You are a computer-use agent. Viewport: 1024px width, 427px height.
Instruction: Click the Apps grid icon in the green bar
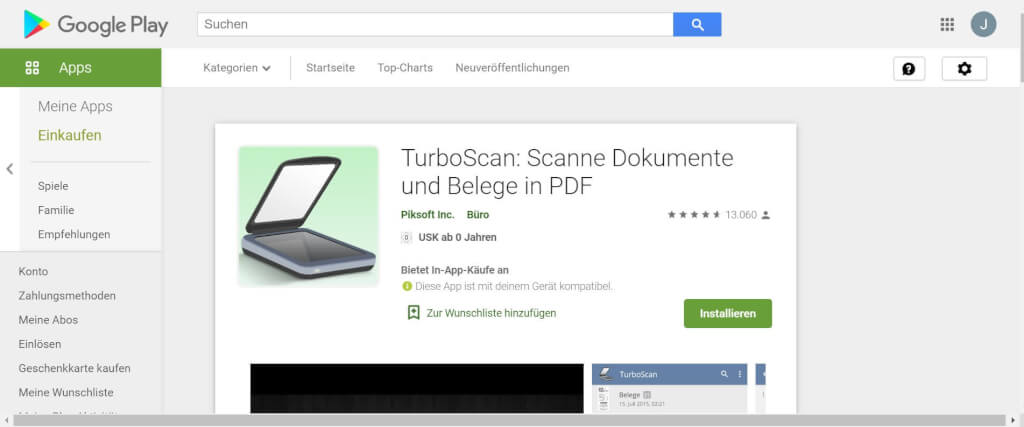(32, 67)
